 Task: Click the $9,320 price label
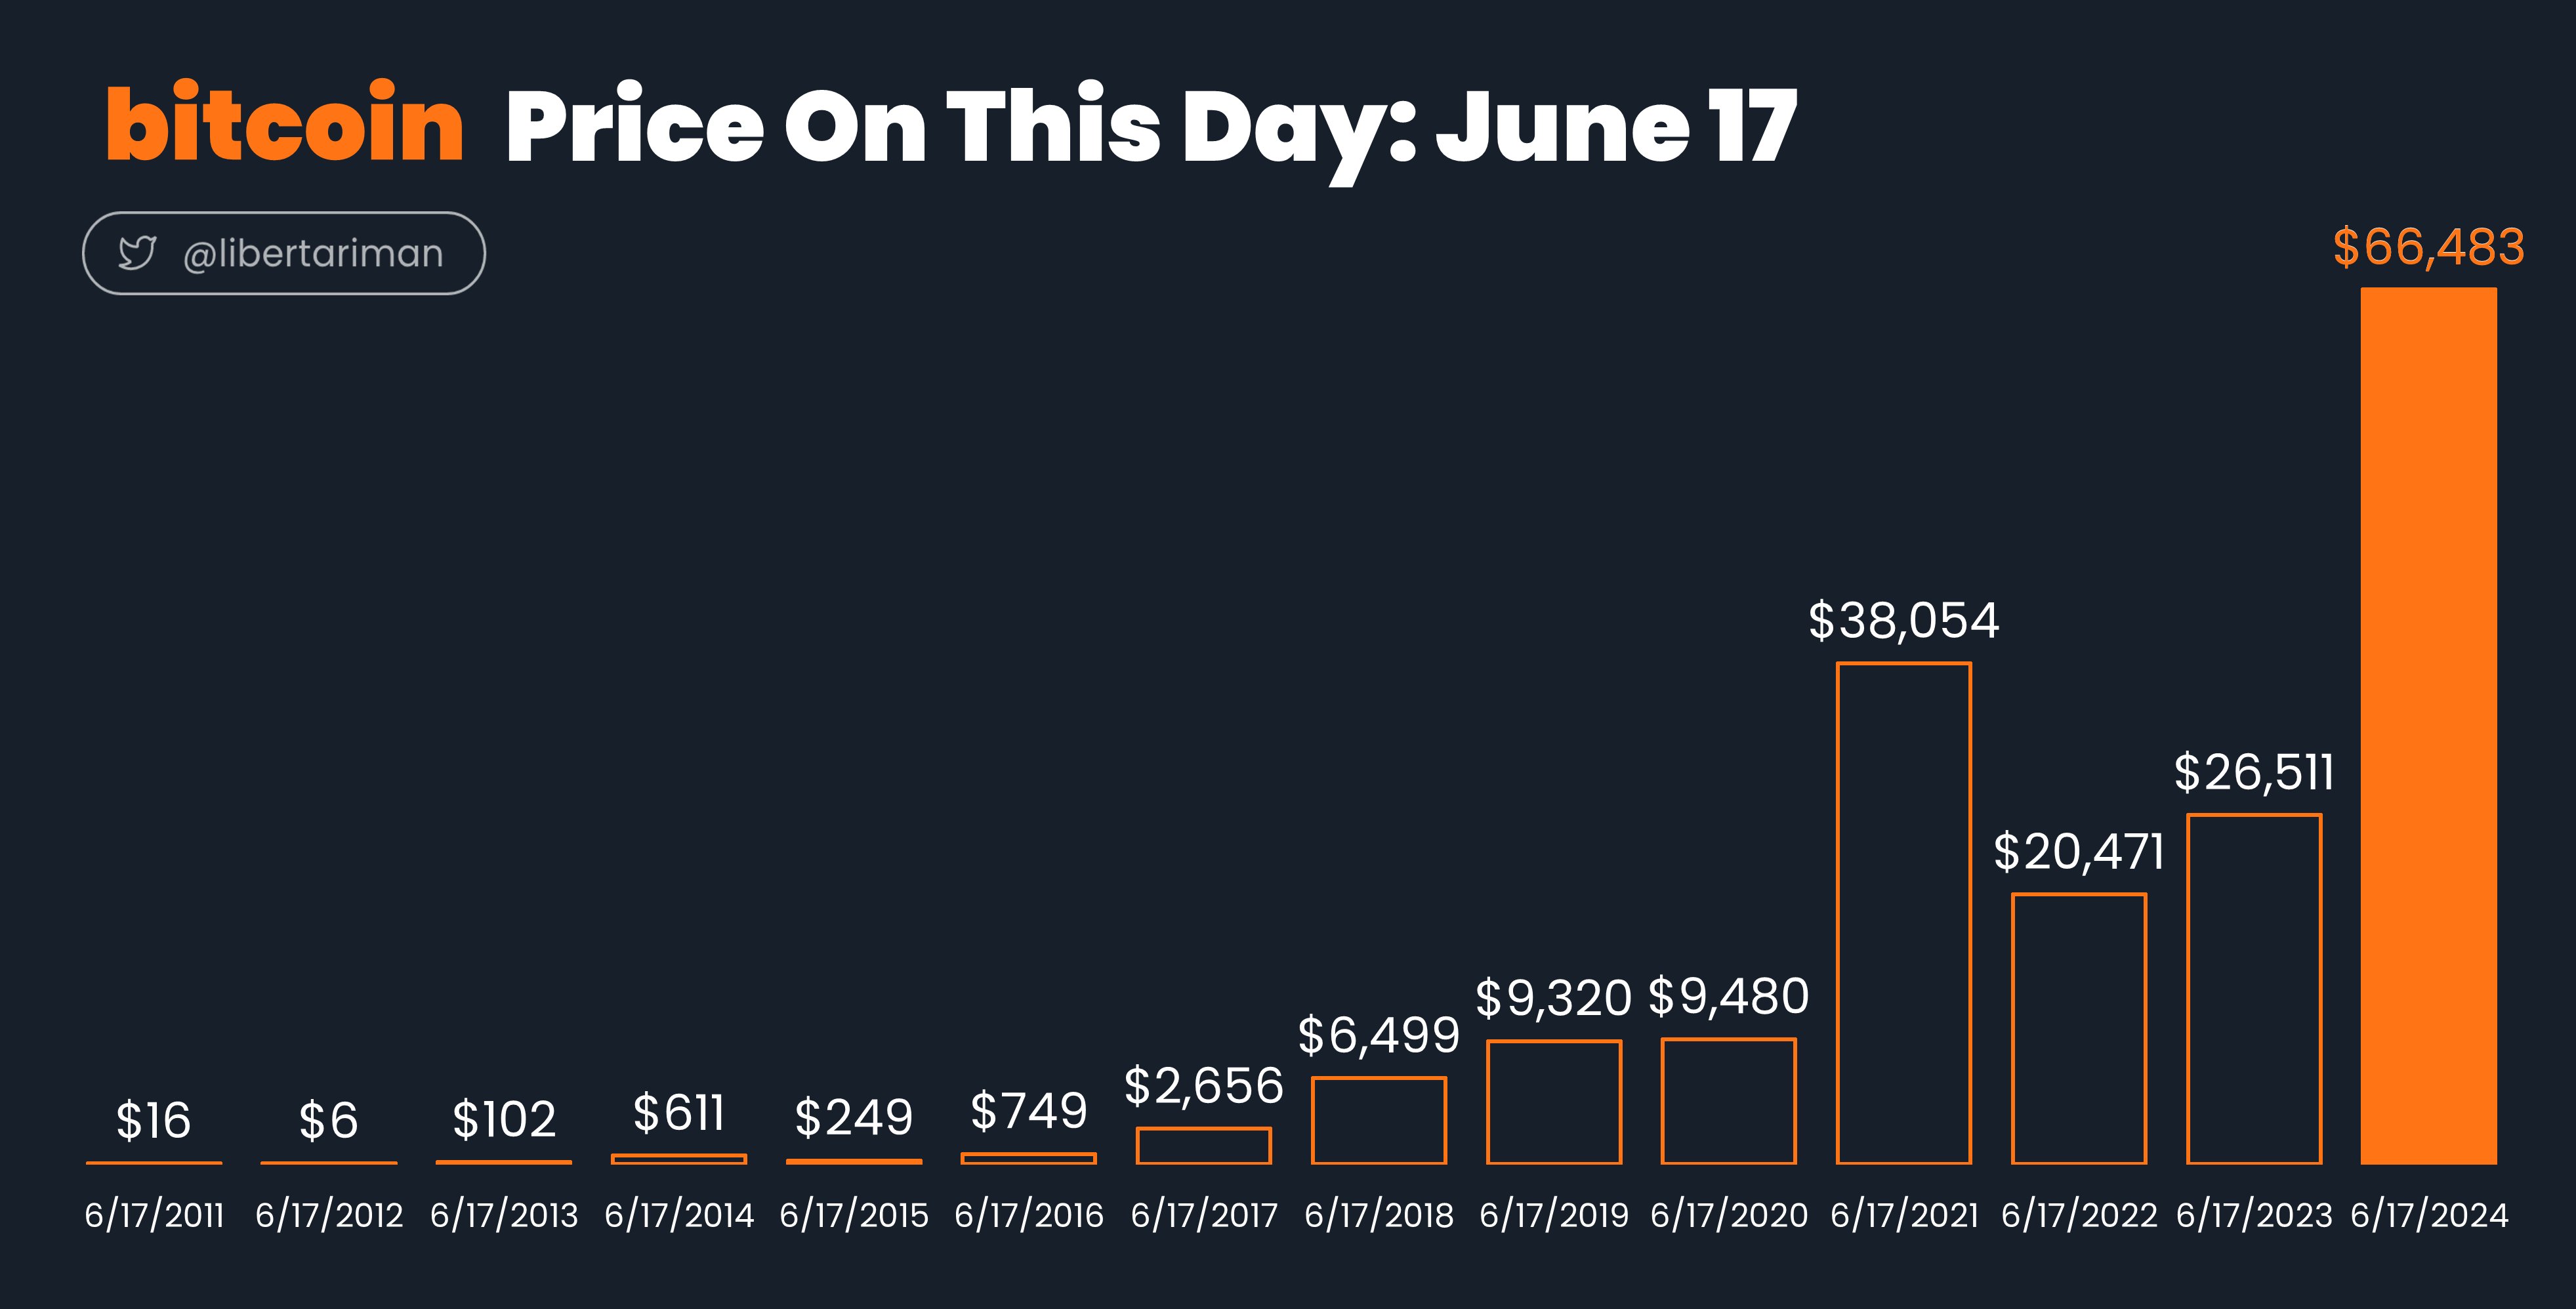point(1553,998)
